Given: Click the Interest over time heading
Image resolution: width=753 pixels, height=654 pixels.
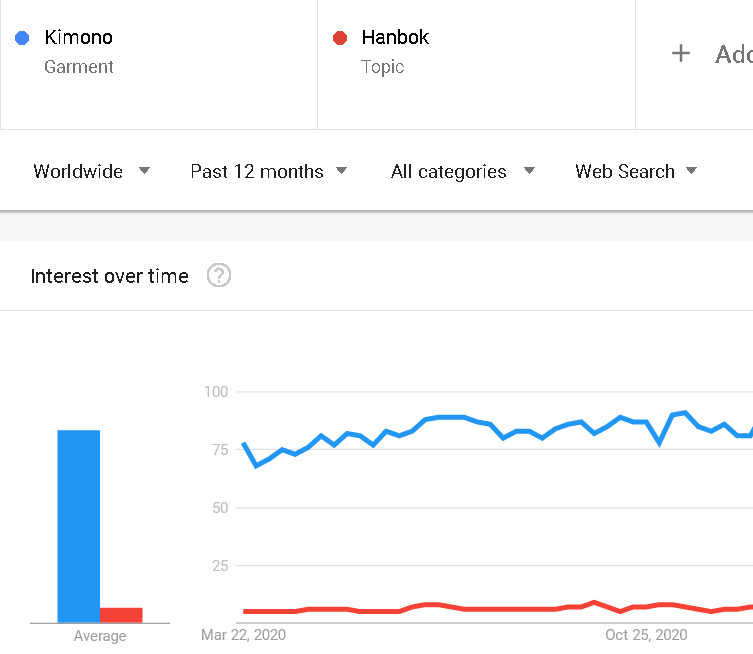Looking at the screenshot, I should 110,276.
